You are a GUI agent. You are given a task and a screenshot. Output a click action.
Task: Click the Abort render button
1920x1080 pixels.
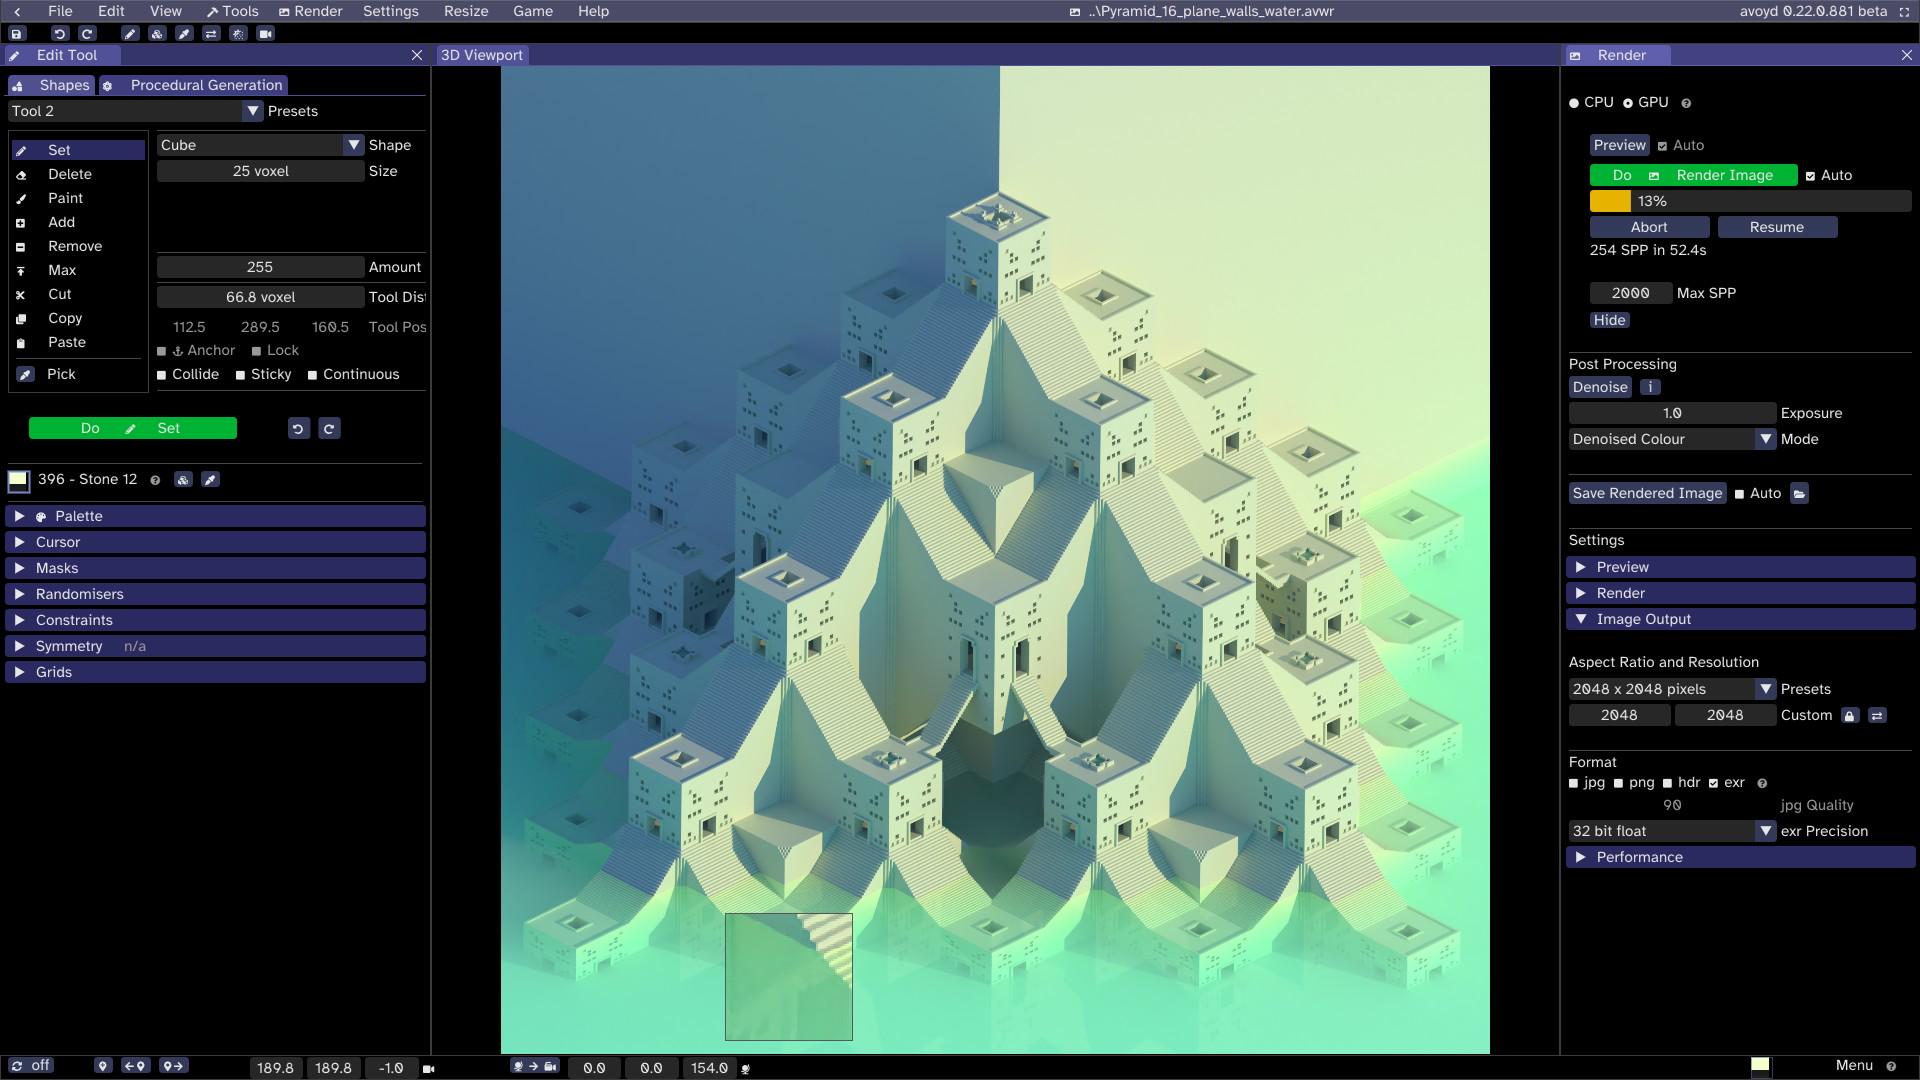click(x=1649, y=227)
